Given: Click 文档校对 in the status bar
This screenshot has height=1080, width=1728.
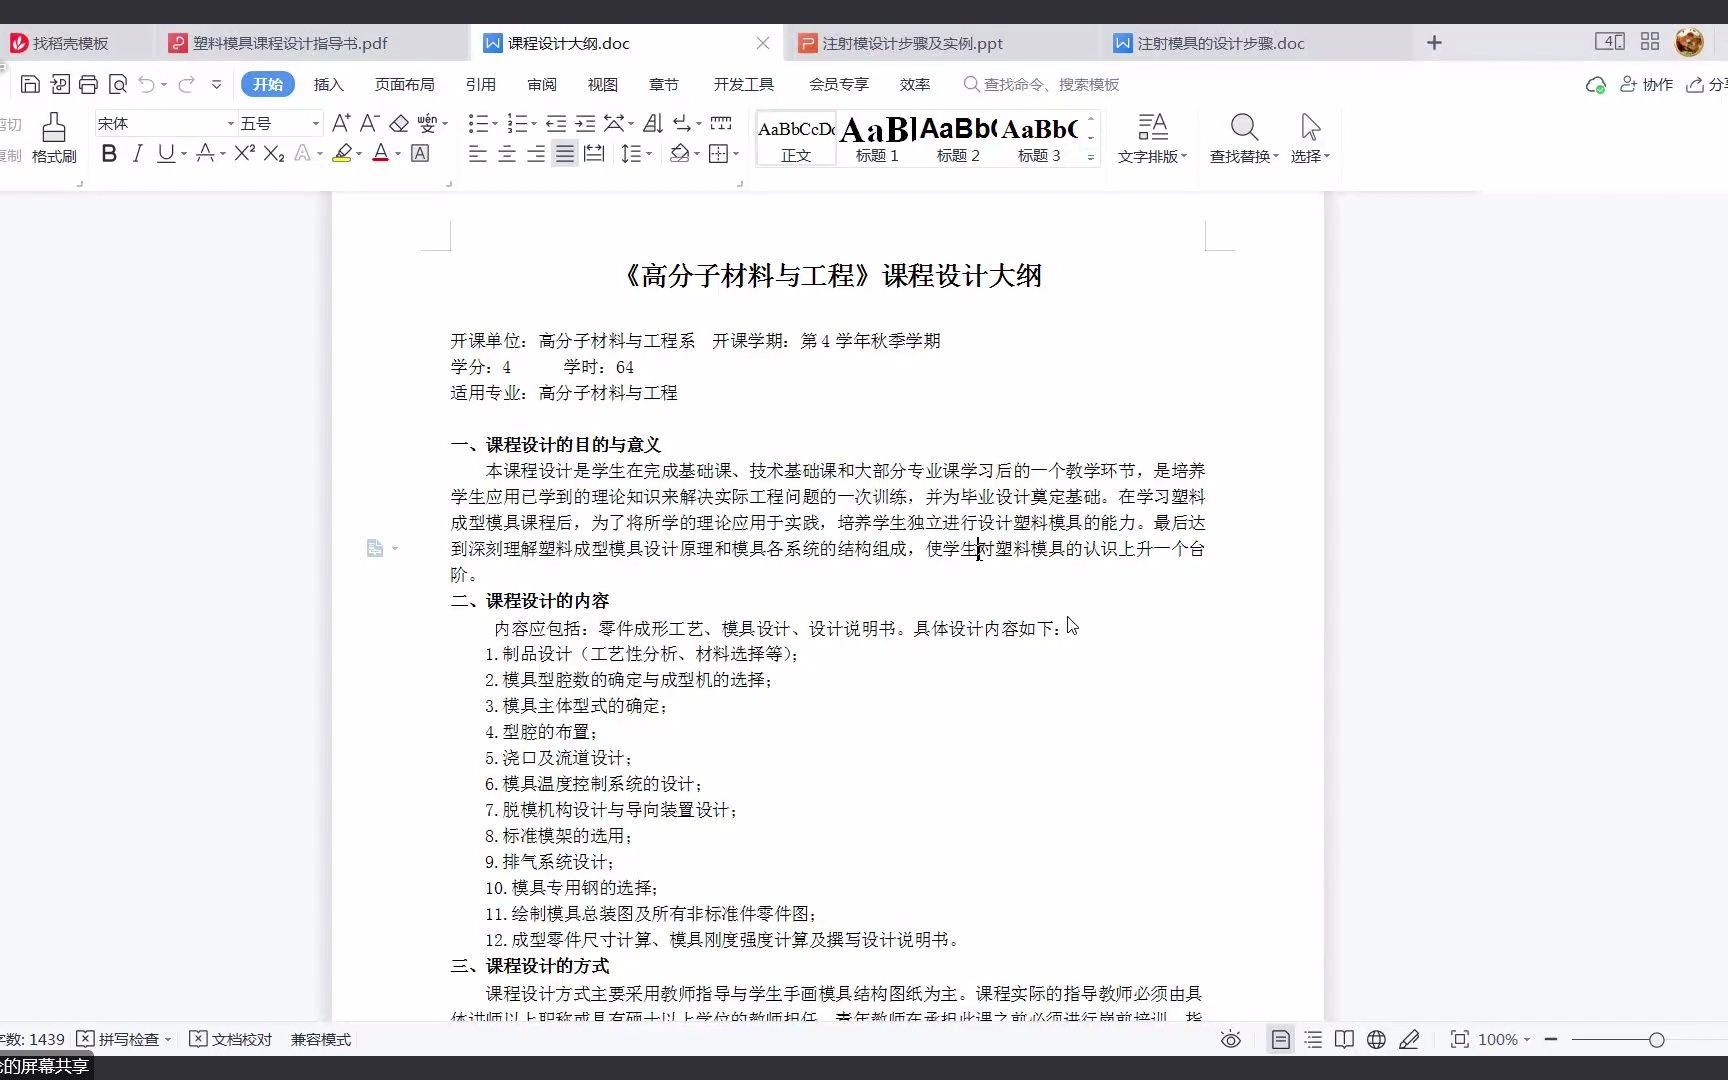Looking at the screenshot, I should (x=230, y=1040).
